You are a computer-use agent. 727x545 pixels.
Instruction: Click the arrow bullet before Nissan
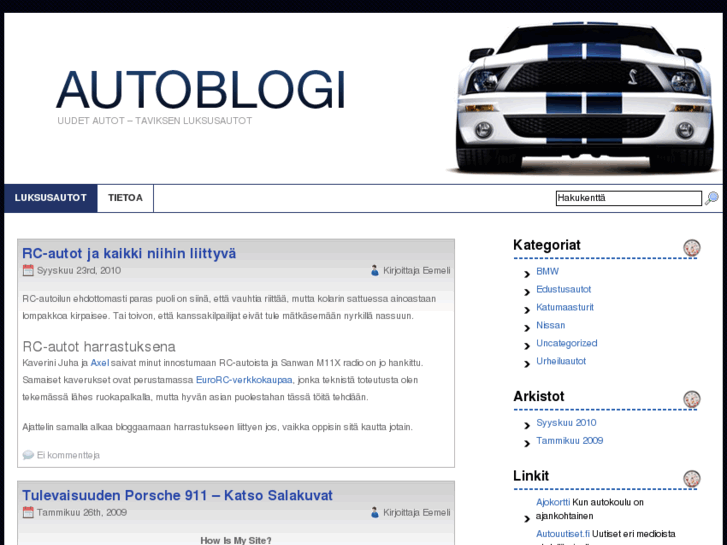tap(527, 328)
